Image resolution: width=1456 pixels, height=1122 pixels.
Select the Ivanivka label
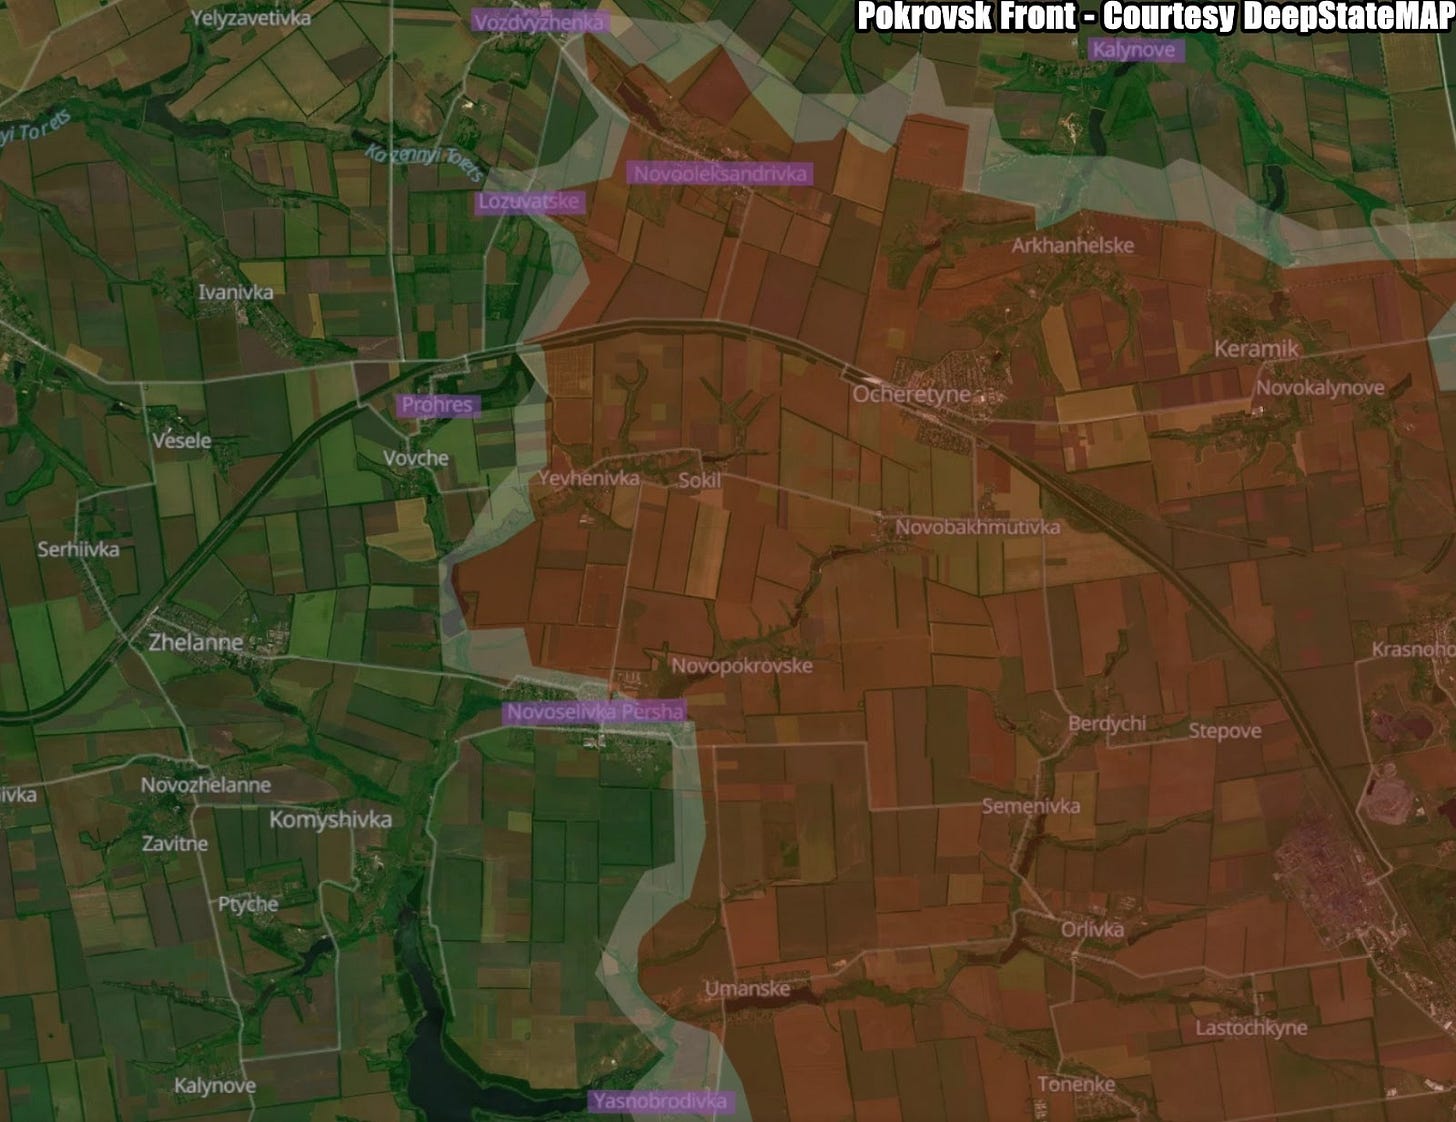coord(235,293)
